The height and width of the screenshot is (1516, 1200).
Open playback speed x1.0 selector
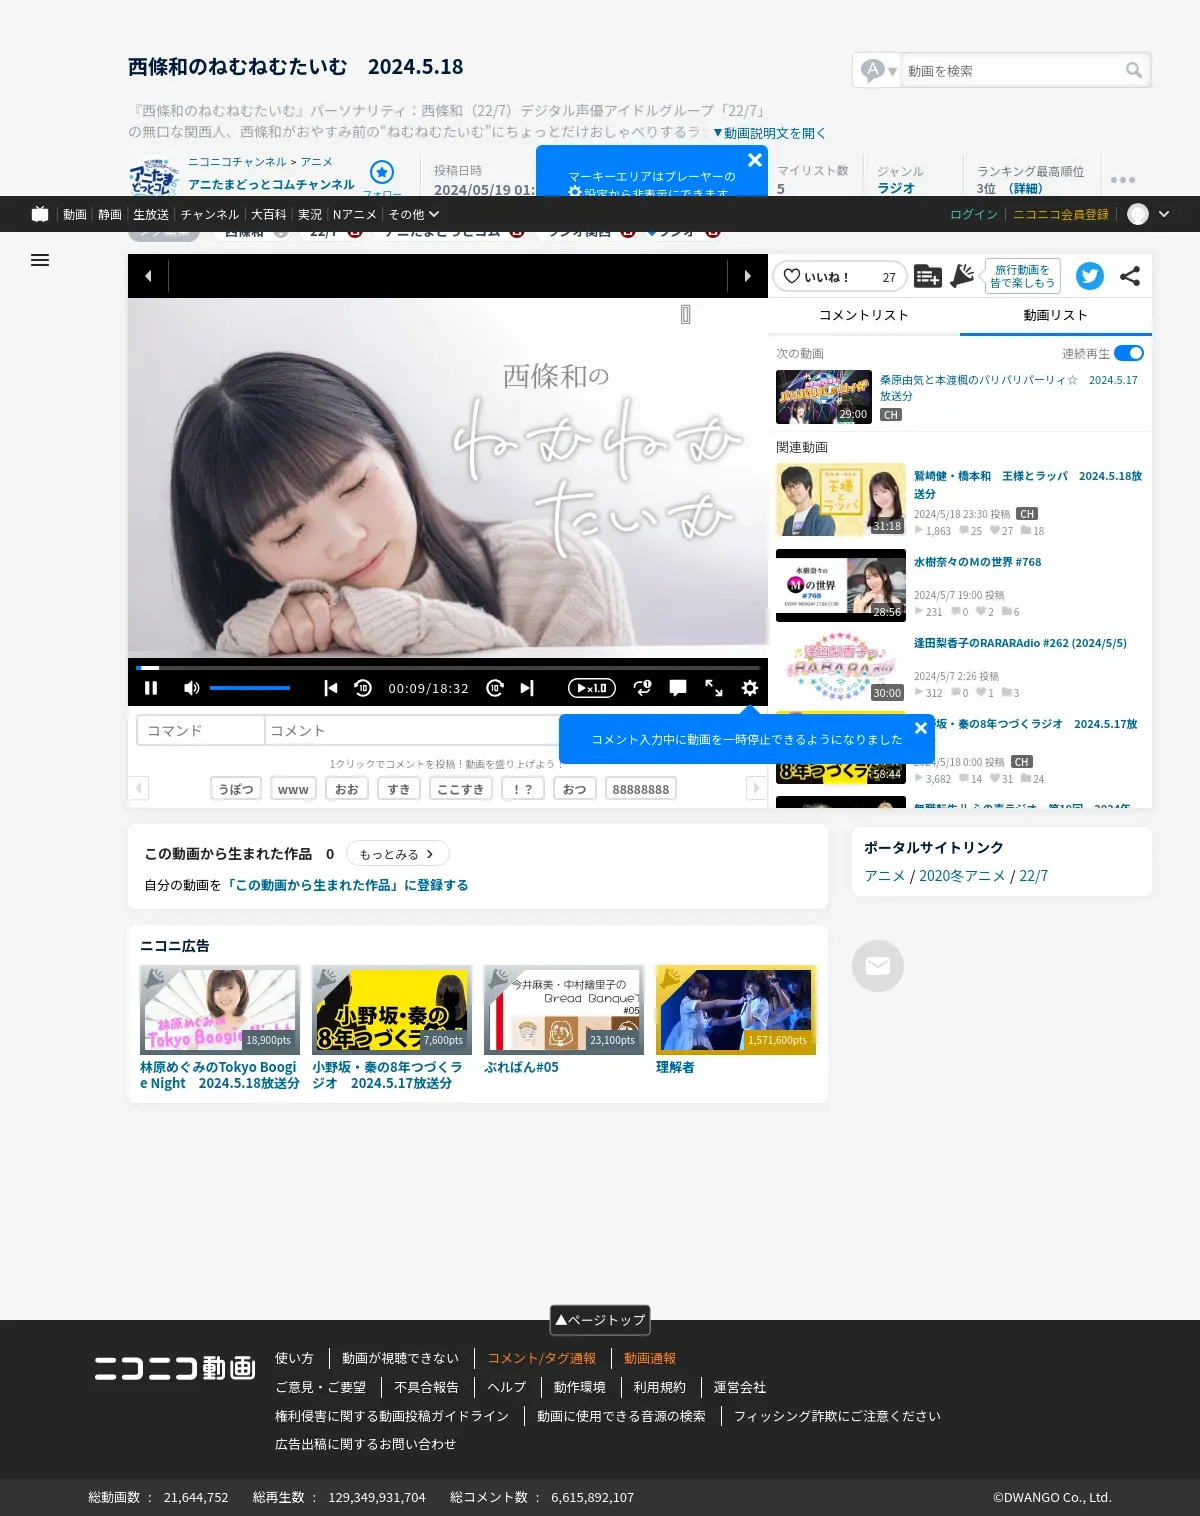592,688
